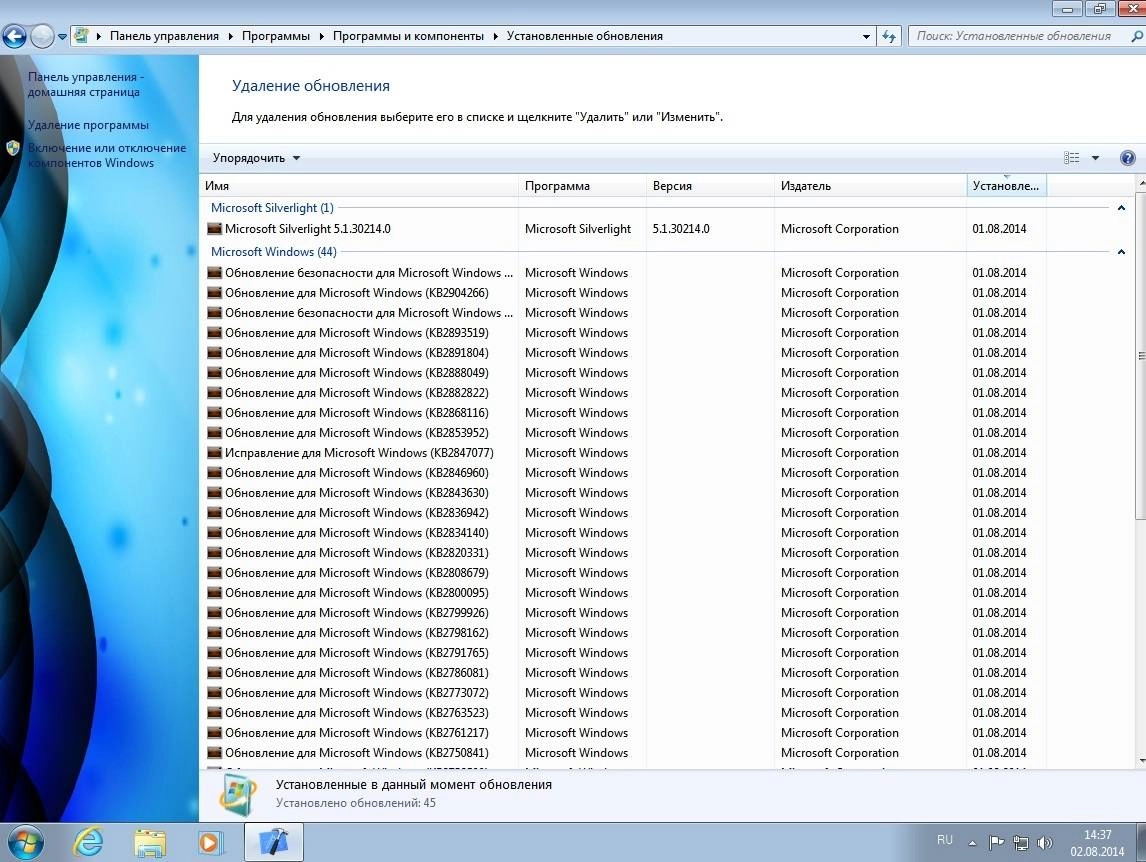
Task: Click the RU language indicator
Action: (x=945, y=840)
